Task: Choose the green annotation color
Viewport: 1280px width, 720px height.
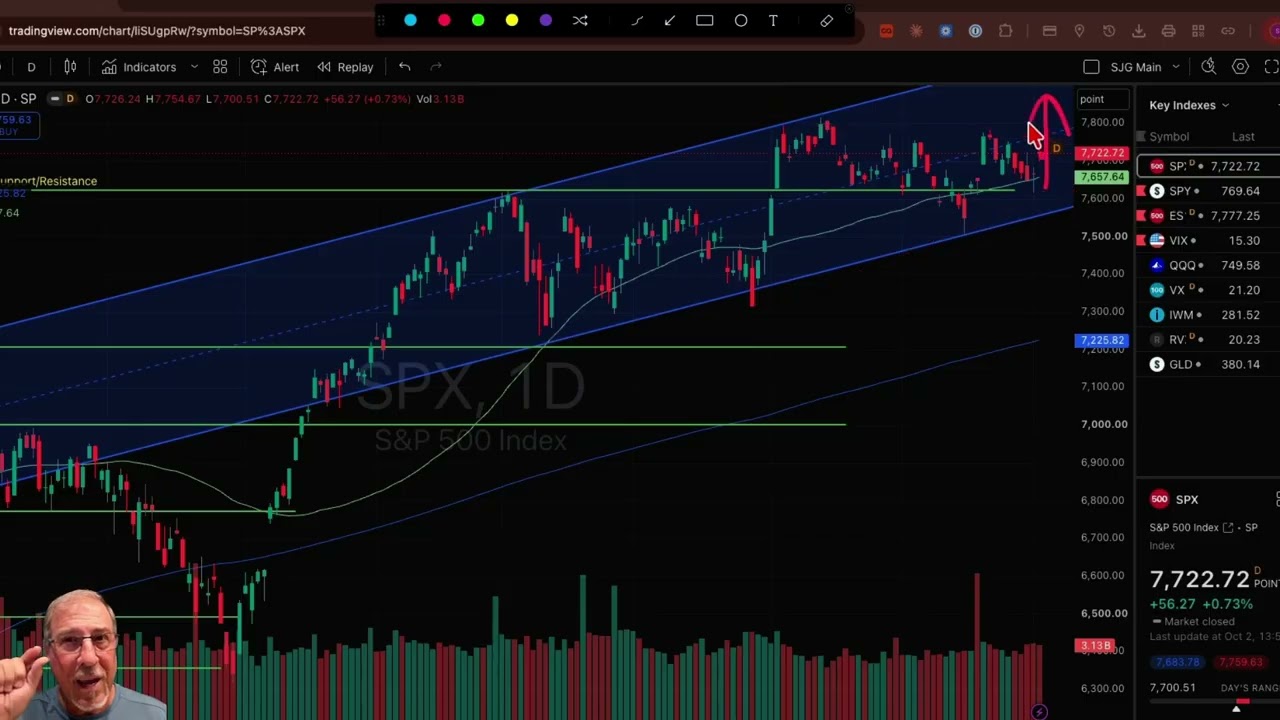Action: (478, 20)
